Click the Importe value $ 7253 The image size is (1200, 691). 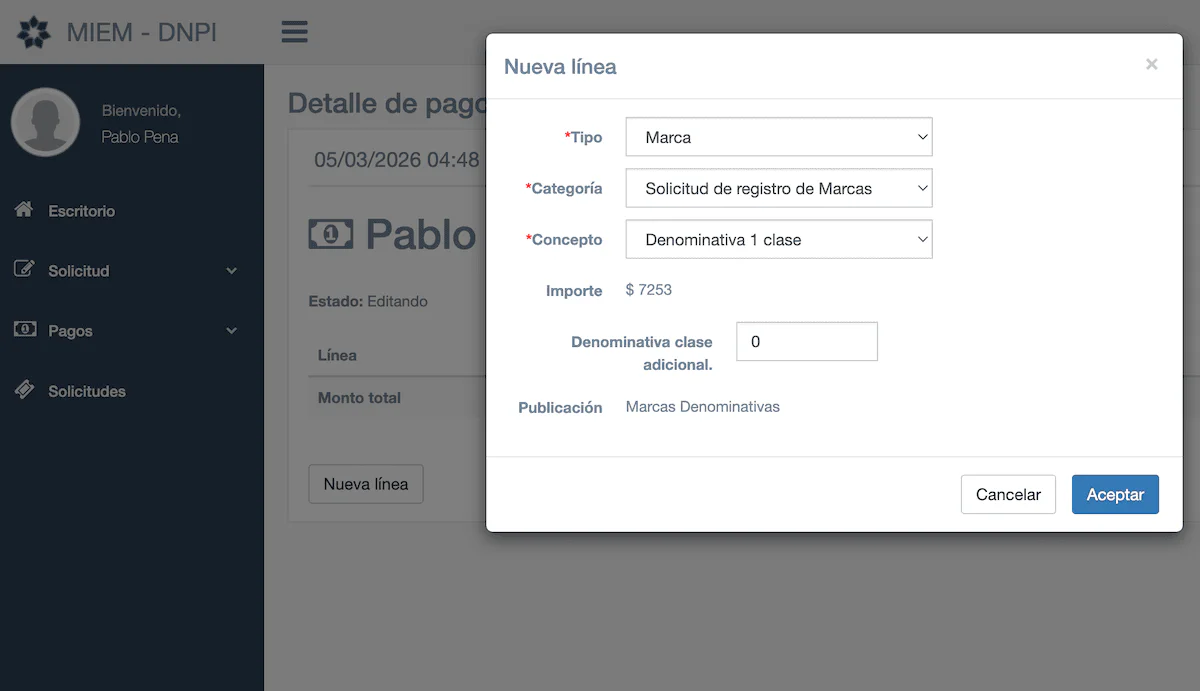pos(649,290)
